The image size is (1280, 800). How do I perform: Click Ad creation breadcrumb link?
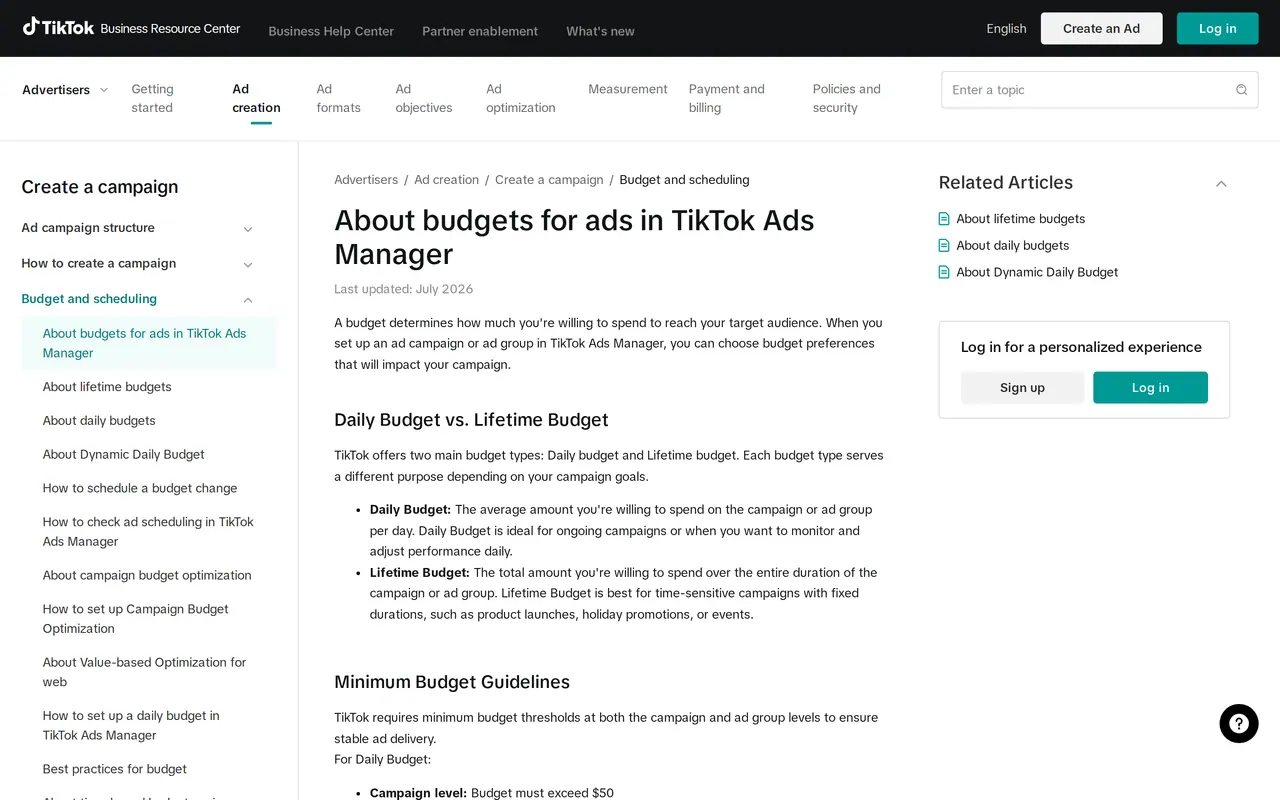point(446,180)
